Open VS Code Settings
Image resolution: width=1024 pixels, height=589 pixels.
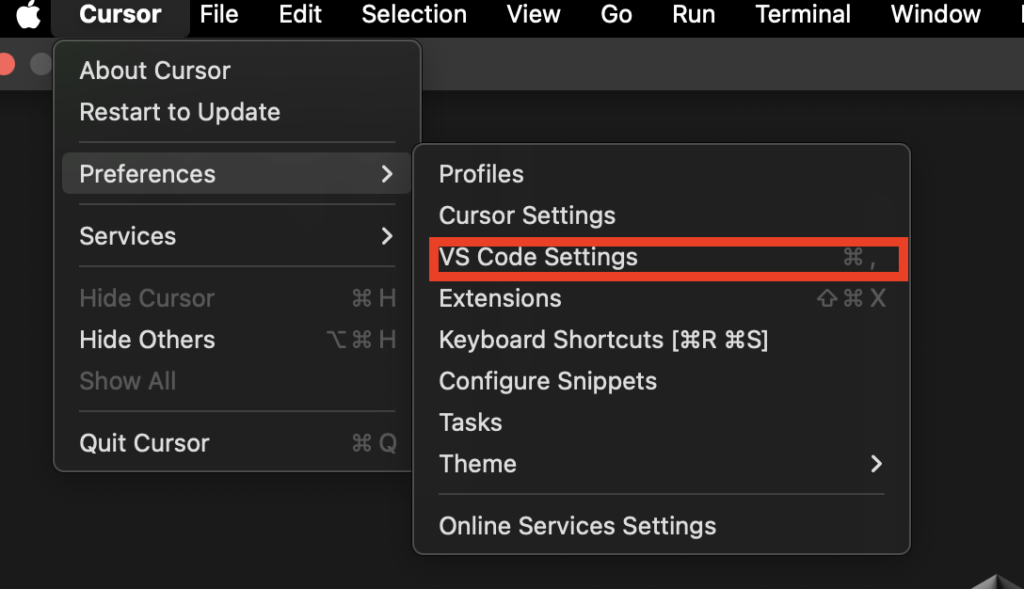pos(538,258)
